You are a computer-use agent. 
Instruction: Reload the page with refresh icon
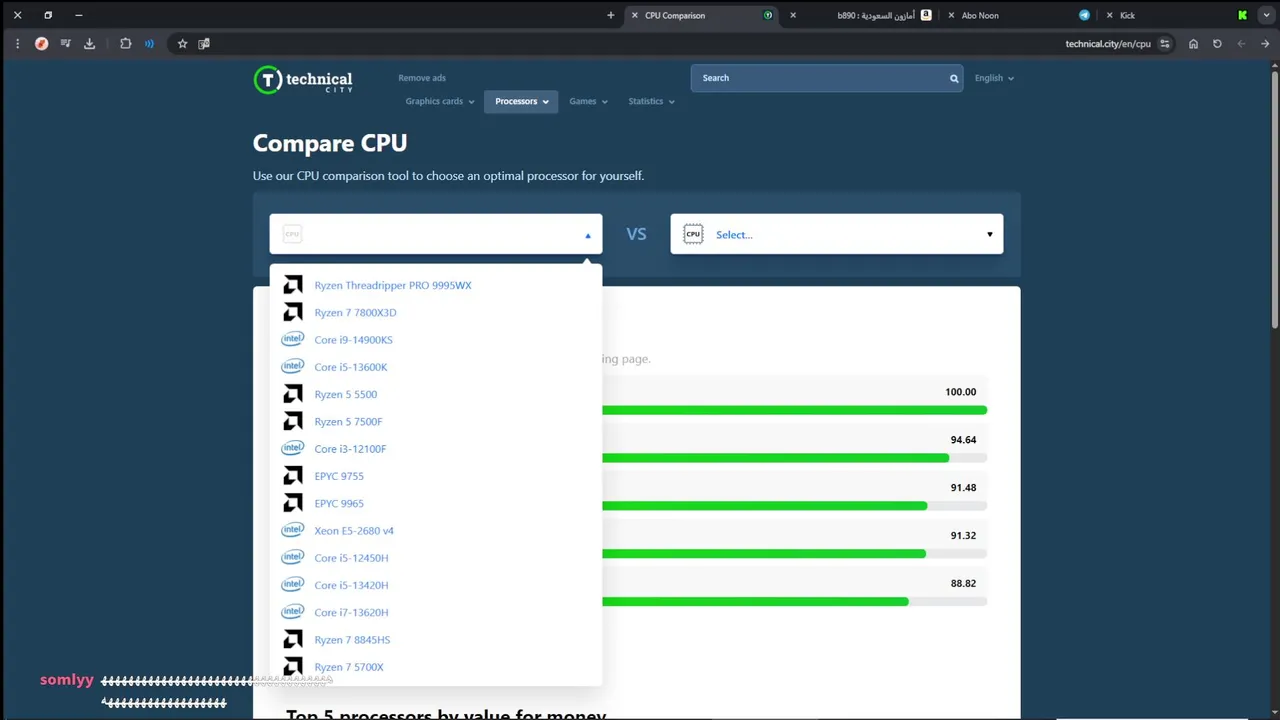(1217, 44)
